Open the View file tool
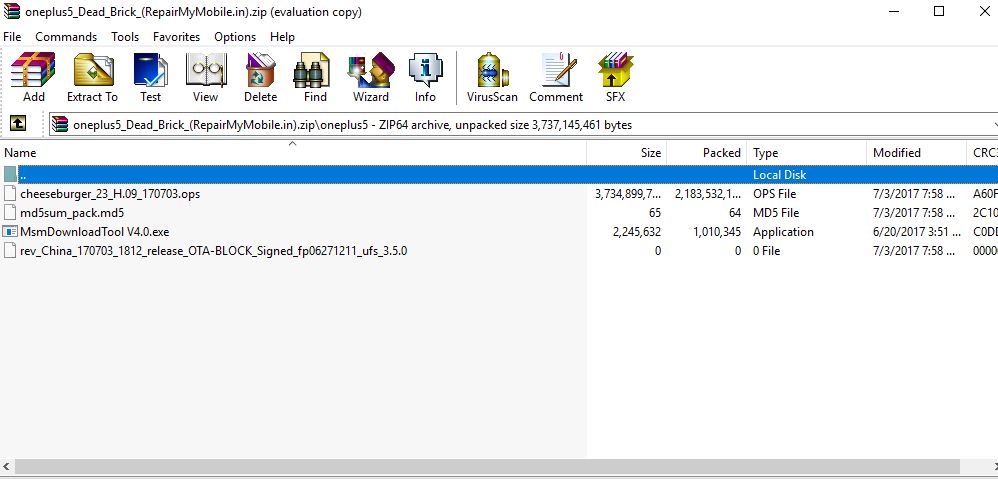Screen dimensions: 998x479 tap(205, 78)
